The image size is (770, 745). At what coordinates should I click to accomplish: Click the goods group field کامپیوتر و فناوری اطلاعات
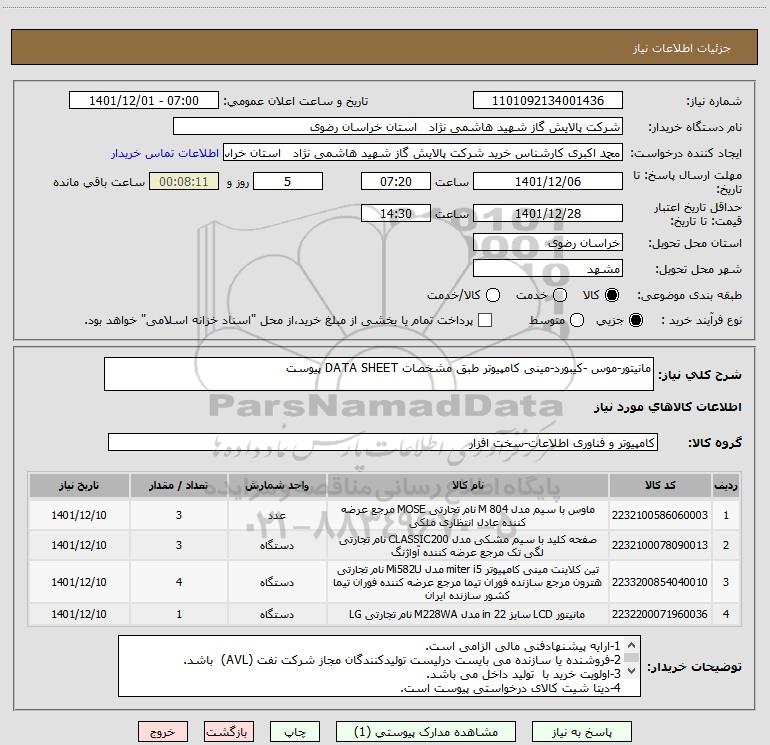point(383,442)
